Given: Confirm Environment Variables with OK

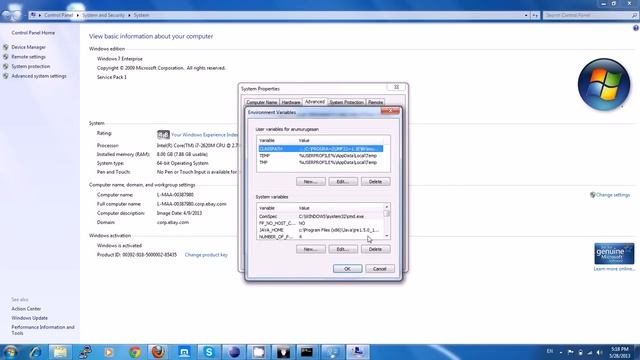Looking at the screenshot, I should (x=347, y=269).
